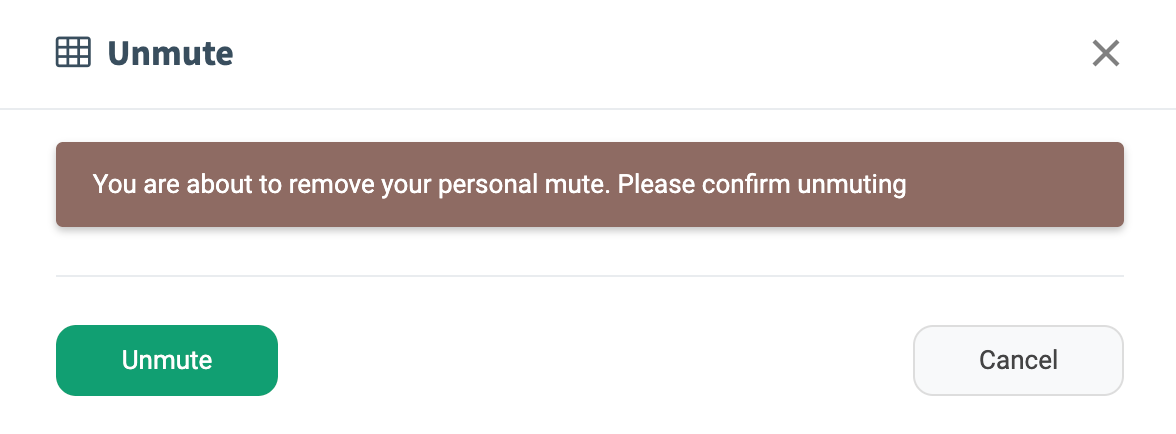Click the bold Unmute dialog heading
This screenshot has width=1176, height=434.
170,53
